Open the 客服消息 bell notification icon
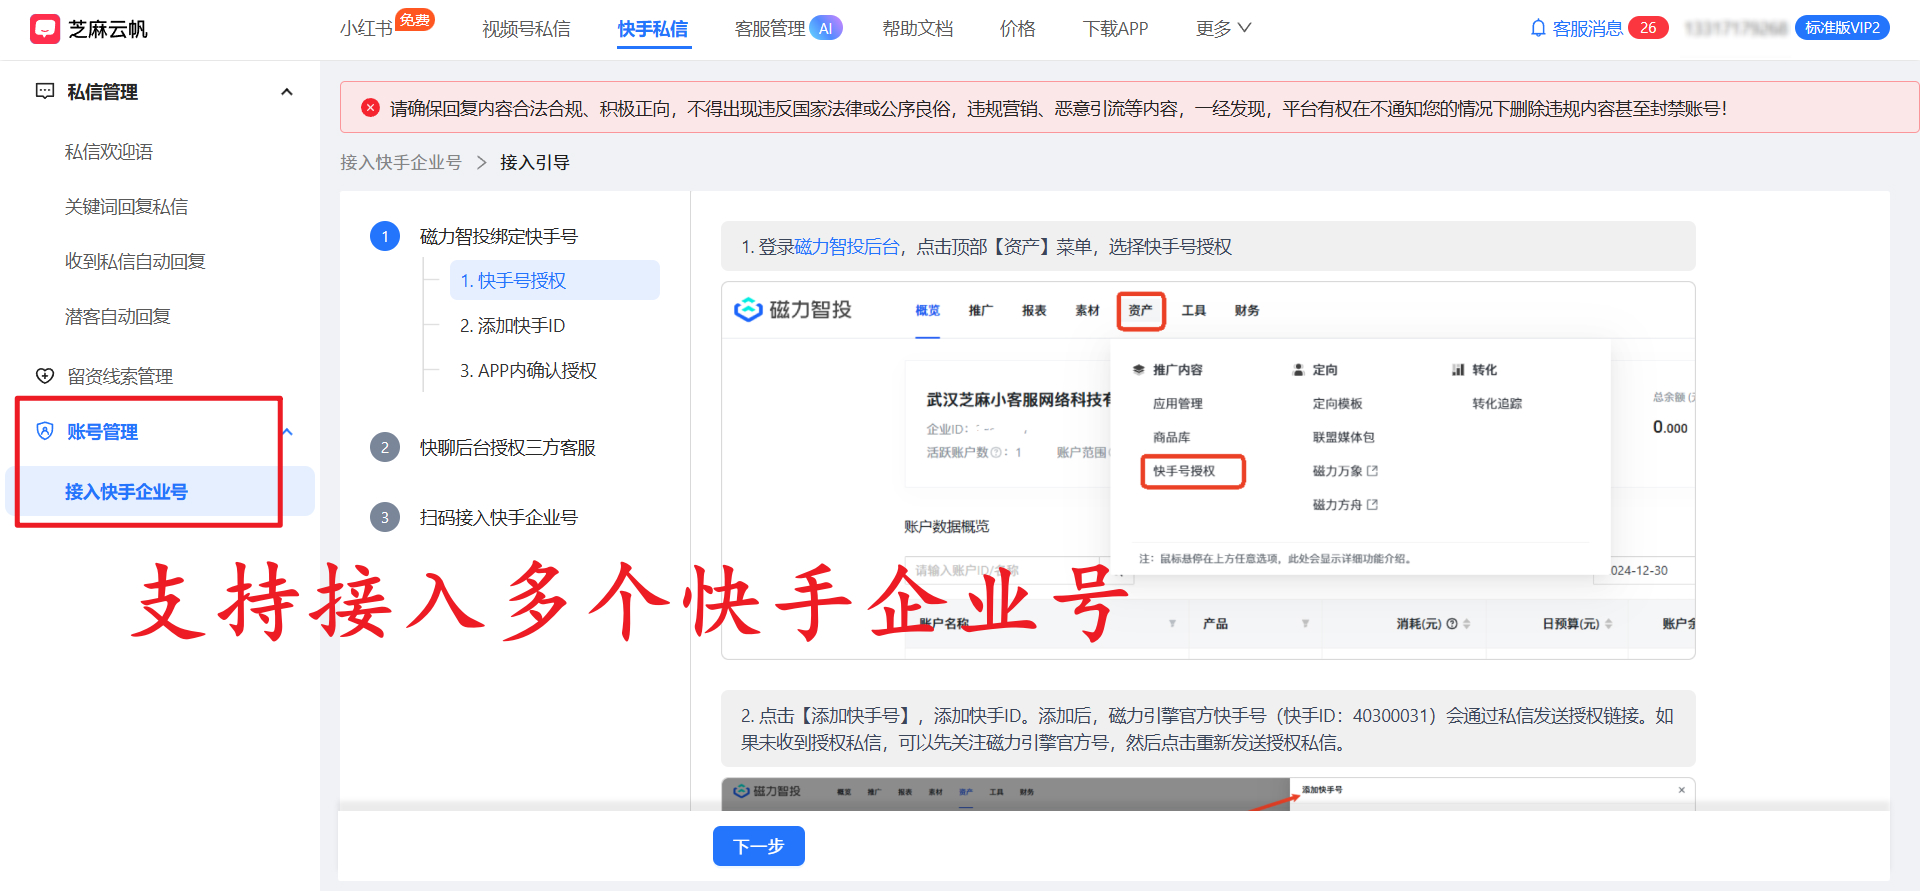The height and width of the screenshot is (891, 1920). pyautogui.click(x=1538, y=28)
